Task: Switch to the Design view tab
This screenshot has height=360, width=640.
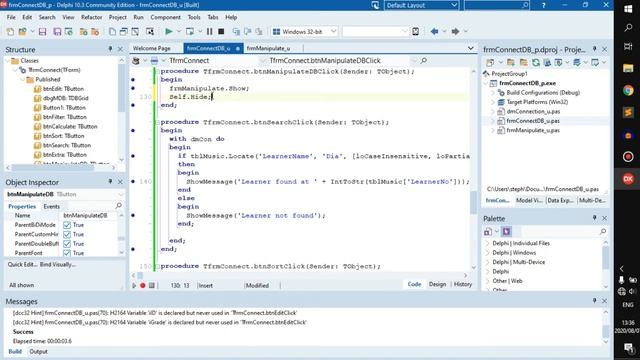Action: pyautogui.click(x=437, y=284)
